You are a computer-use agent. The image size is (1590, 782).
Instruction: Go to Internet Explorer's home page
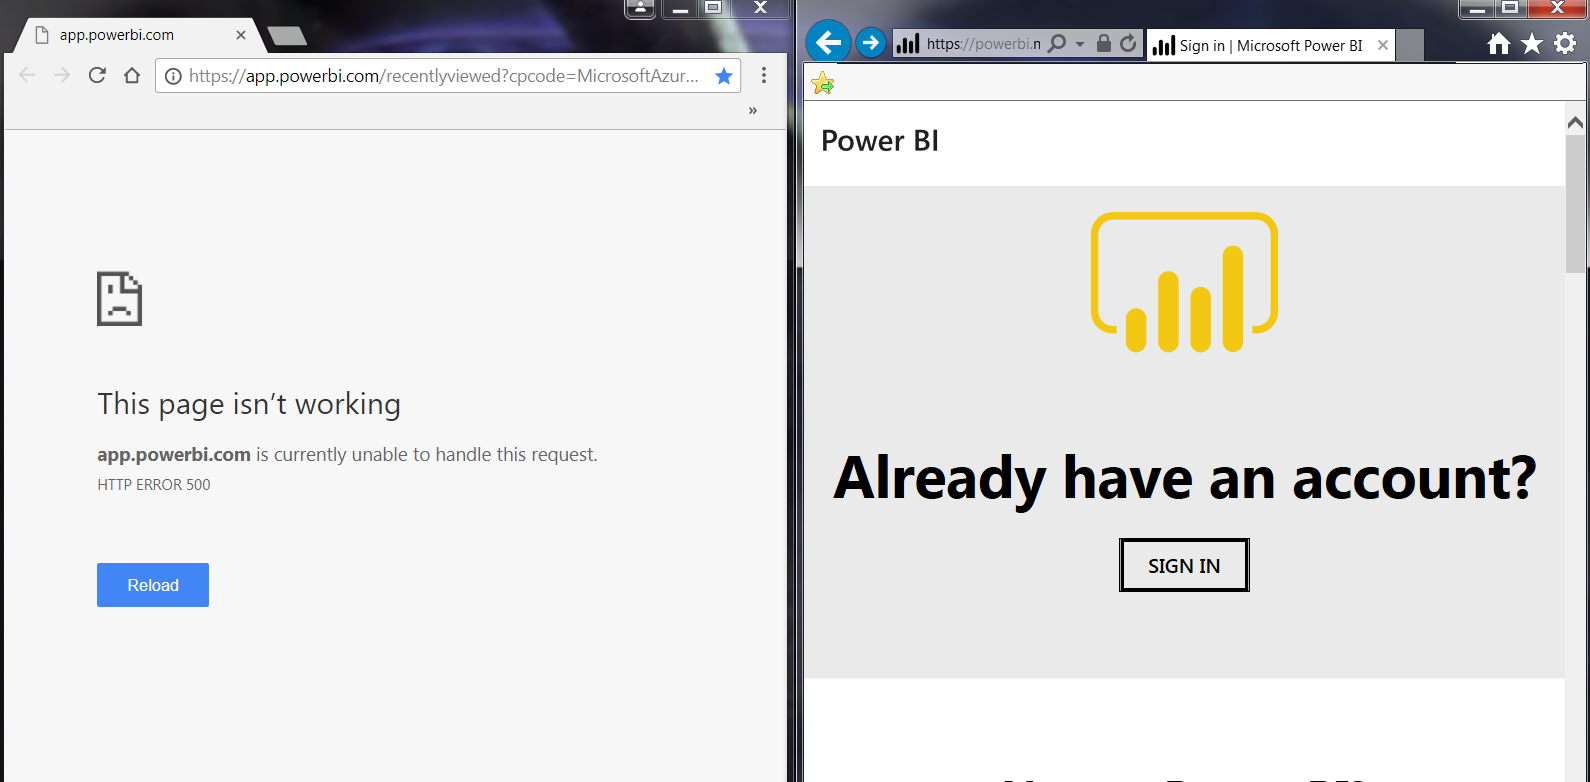(x=1498, y=43)
